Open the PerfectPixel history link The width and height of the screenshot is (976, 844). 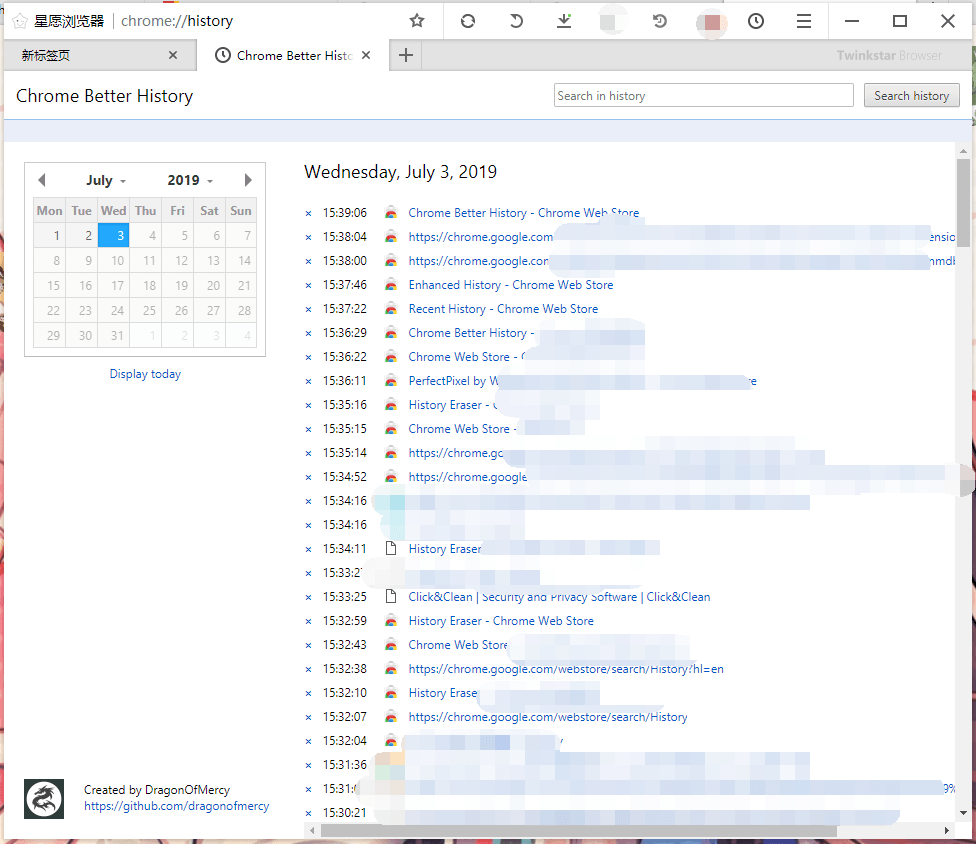(582, 381)
